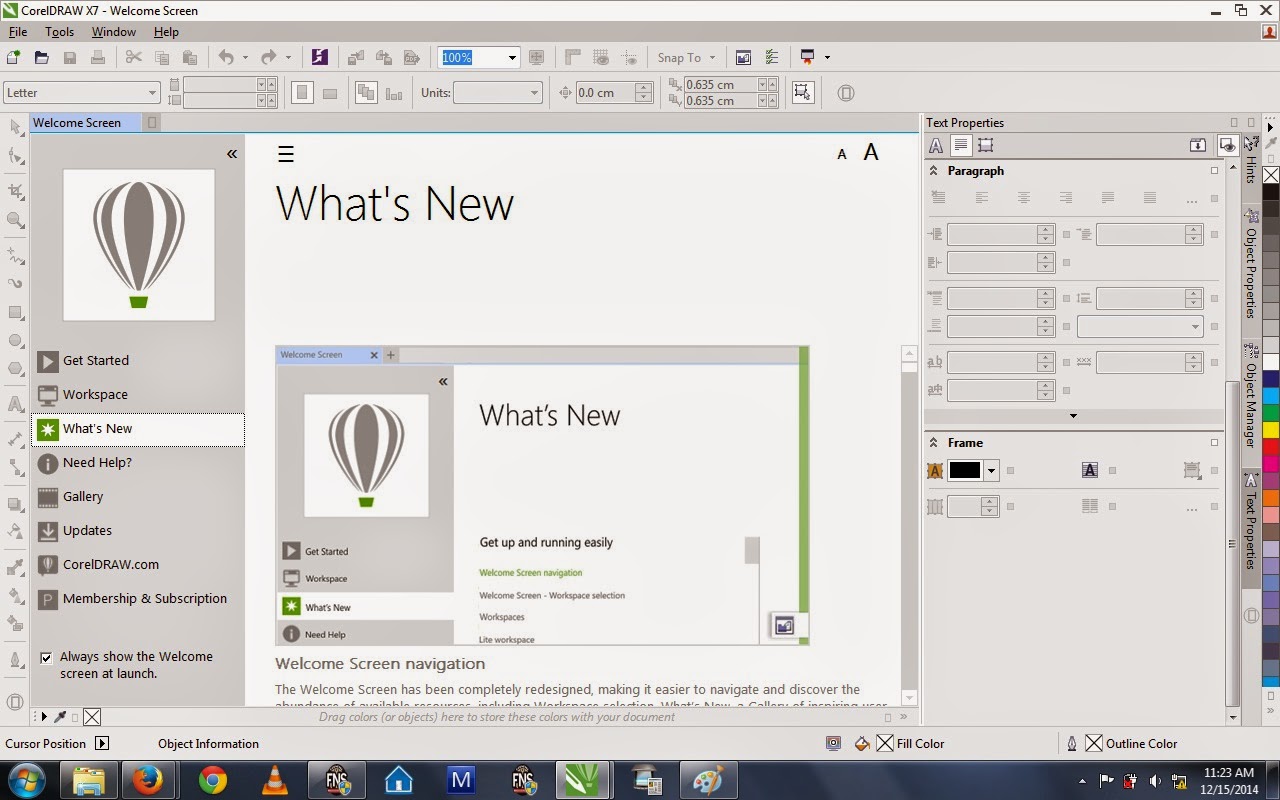The width and height of the screenshot is (1280, 800).
Task: Click the Paragraph icon in Text Properties
Action: (x=960, y=146)
